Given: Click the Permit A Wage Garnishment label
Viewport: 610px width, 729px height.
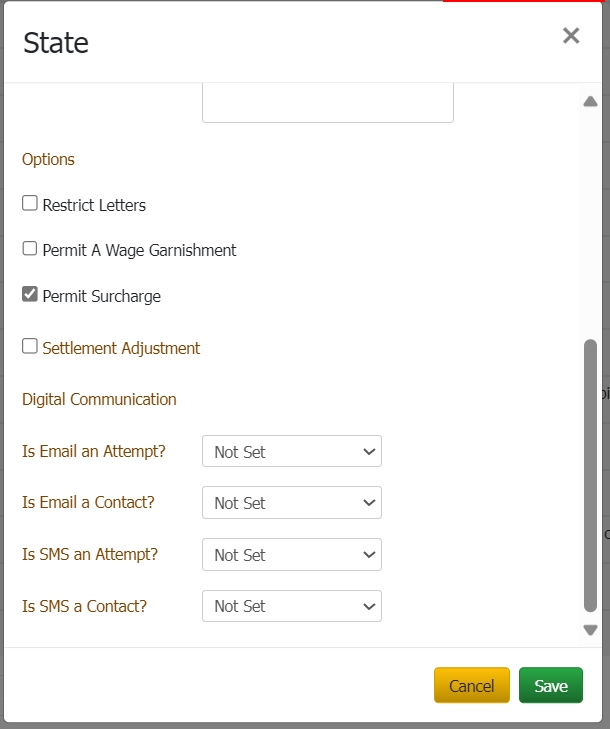Looking at the screenshot, I should click(139, 250).
